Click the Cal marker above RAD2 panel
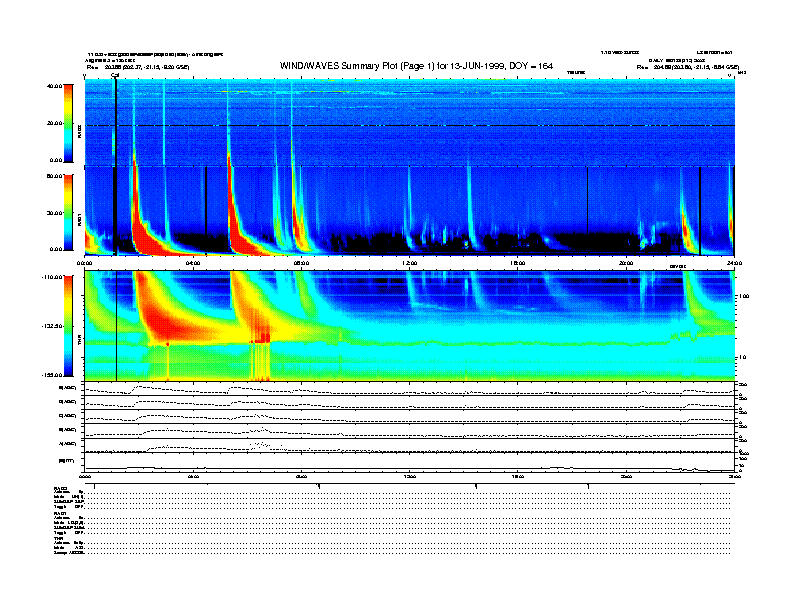 [x=115, y=75]
